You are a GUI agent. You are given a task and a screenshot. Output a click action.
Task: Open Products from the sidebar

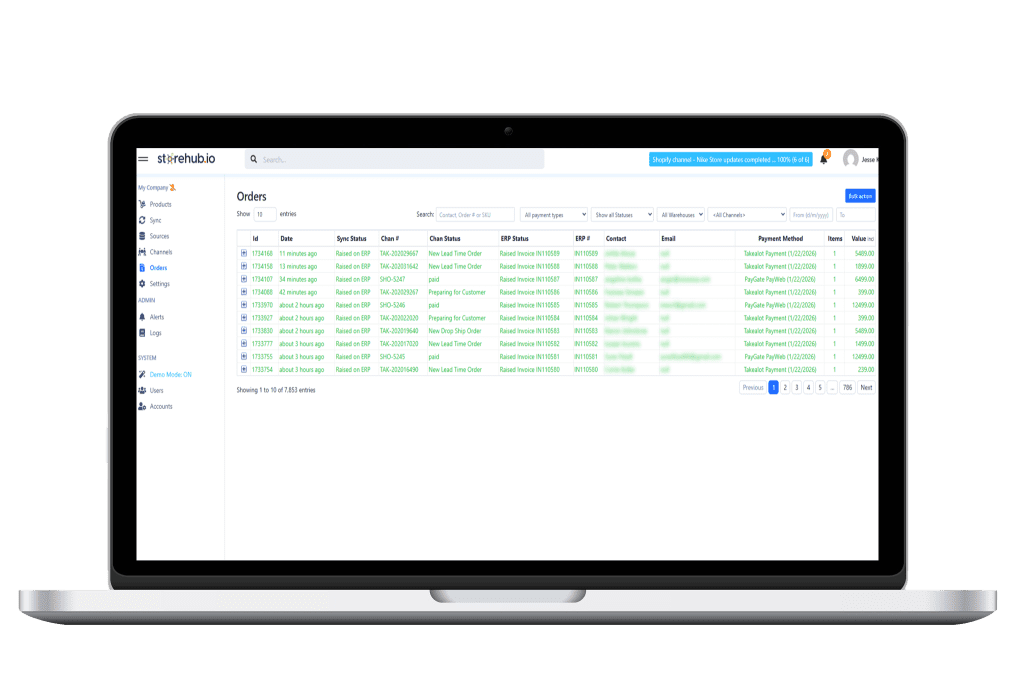click(x=160, y=204)
